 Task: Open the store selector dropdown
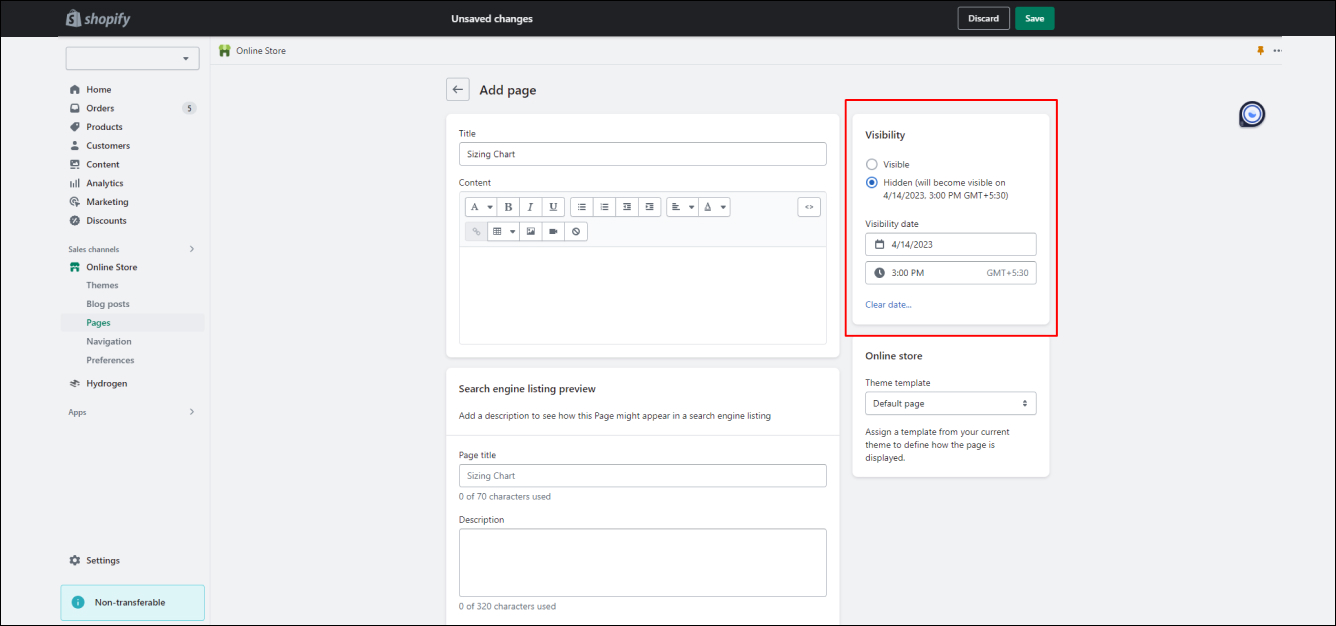click(x=132, y=59)
